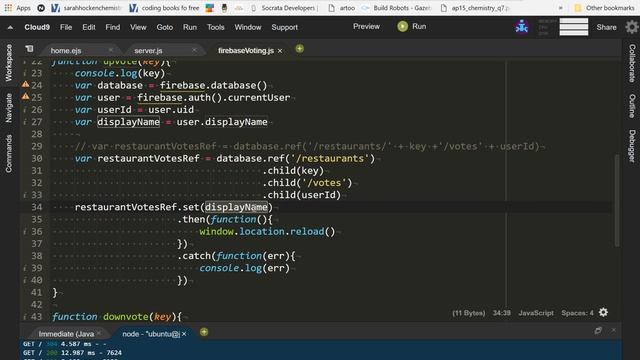640x360 pixels.
Task: Click the 34:38 cursor position indicator
Action: click(502, 313)
